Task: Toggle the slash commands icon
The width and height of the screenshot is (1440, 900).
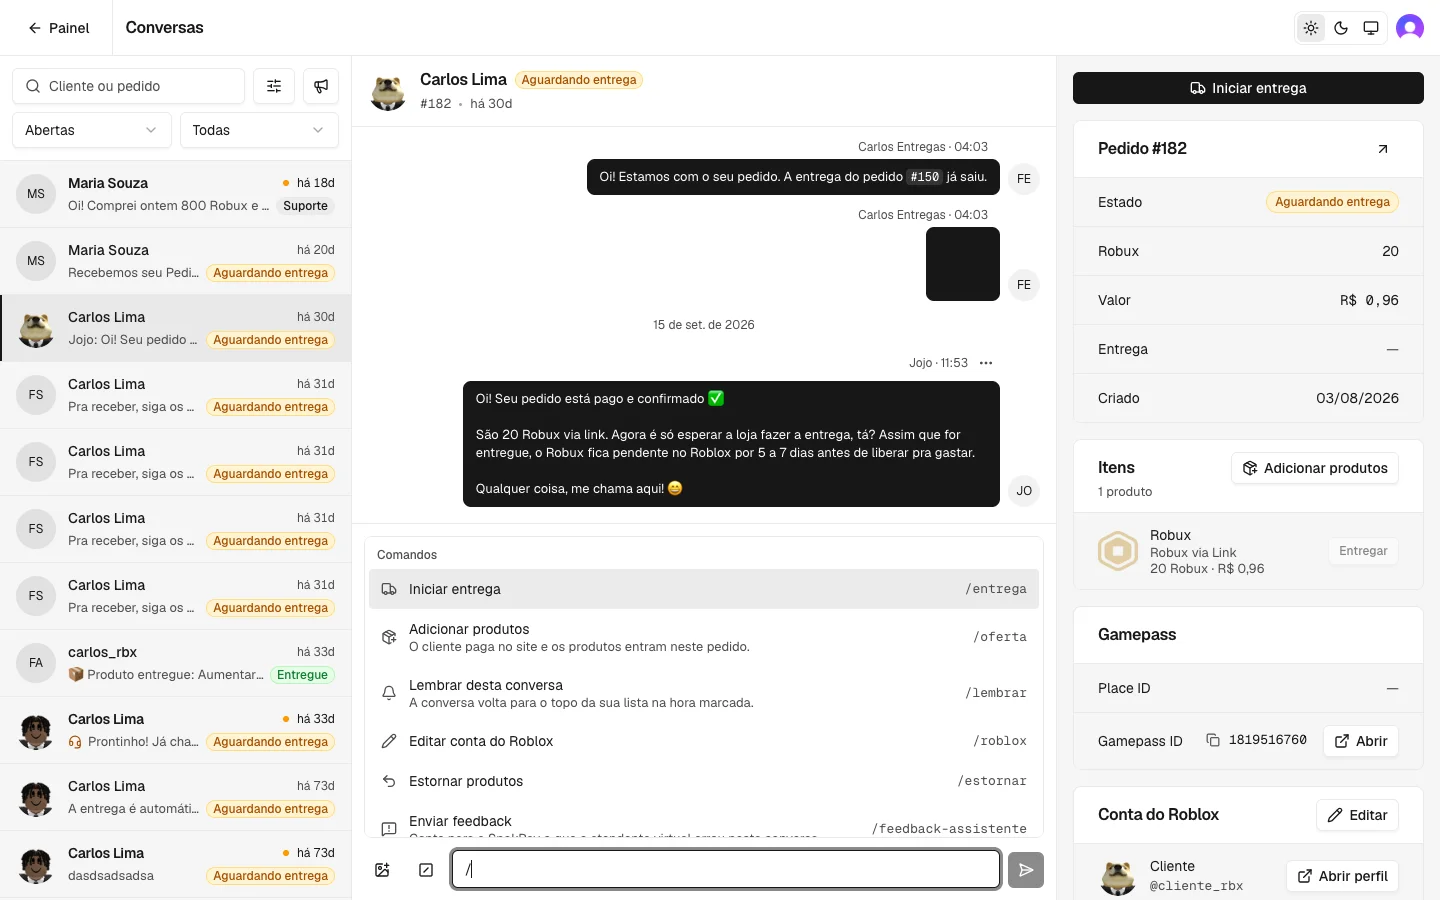Action: pyautogui.click(x=426, y=870)
